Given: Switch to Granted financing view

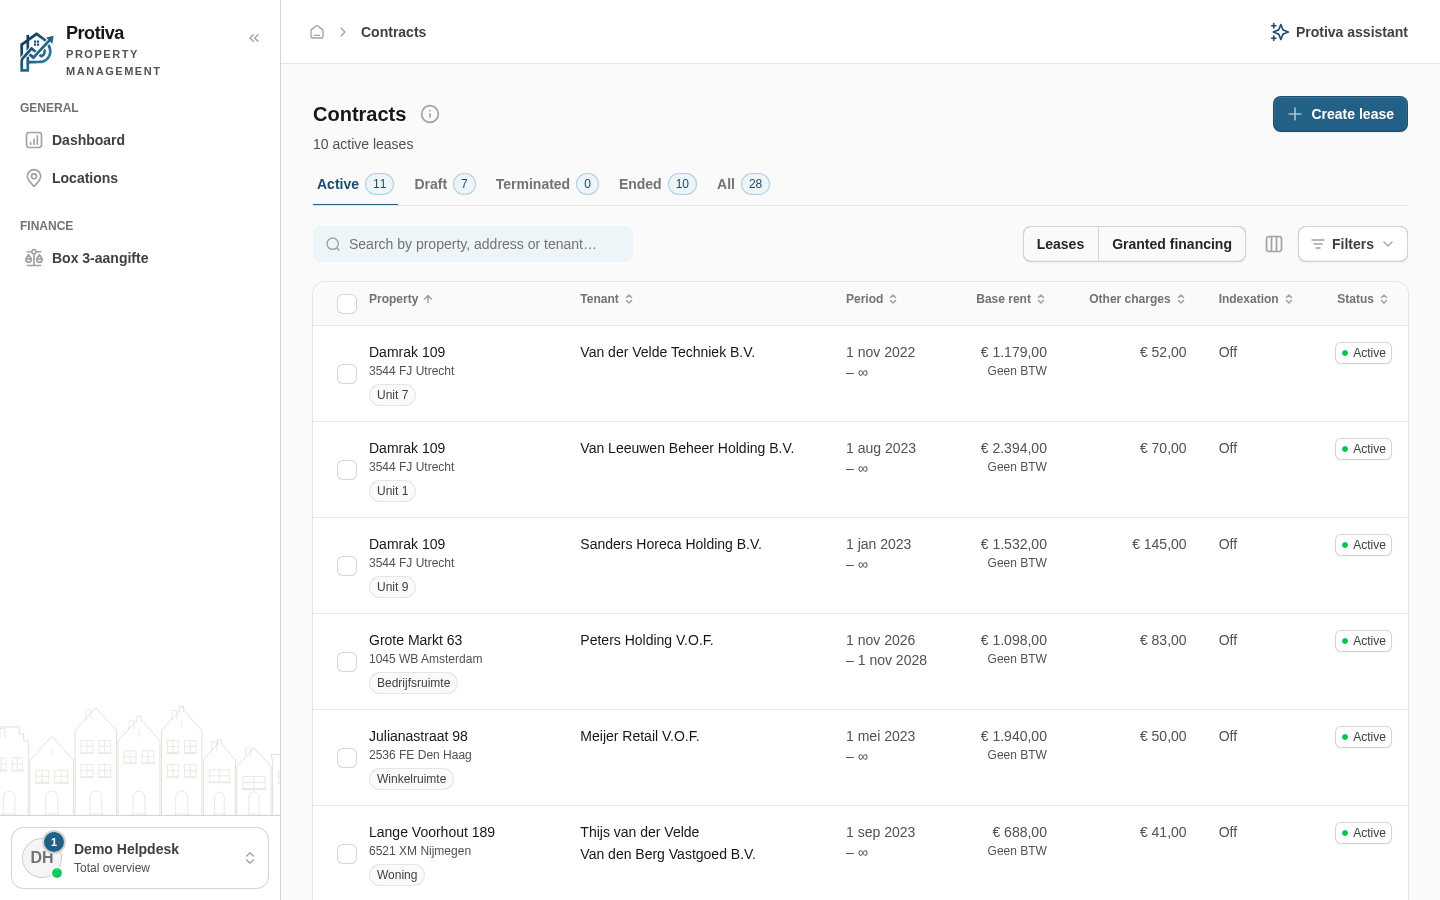Looking at the screenshot, I should (1172, 244).
